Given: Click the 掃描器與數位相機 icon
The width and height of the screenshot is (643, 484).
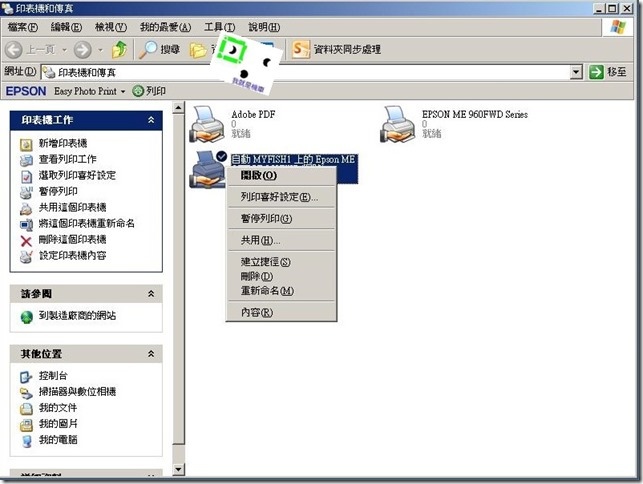Looking at the screenshot, I should point(26,393).
